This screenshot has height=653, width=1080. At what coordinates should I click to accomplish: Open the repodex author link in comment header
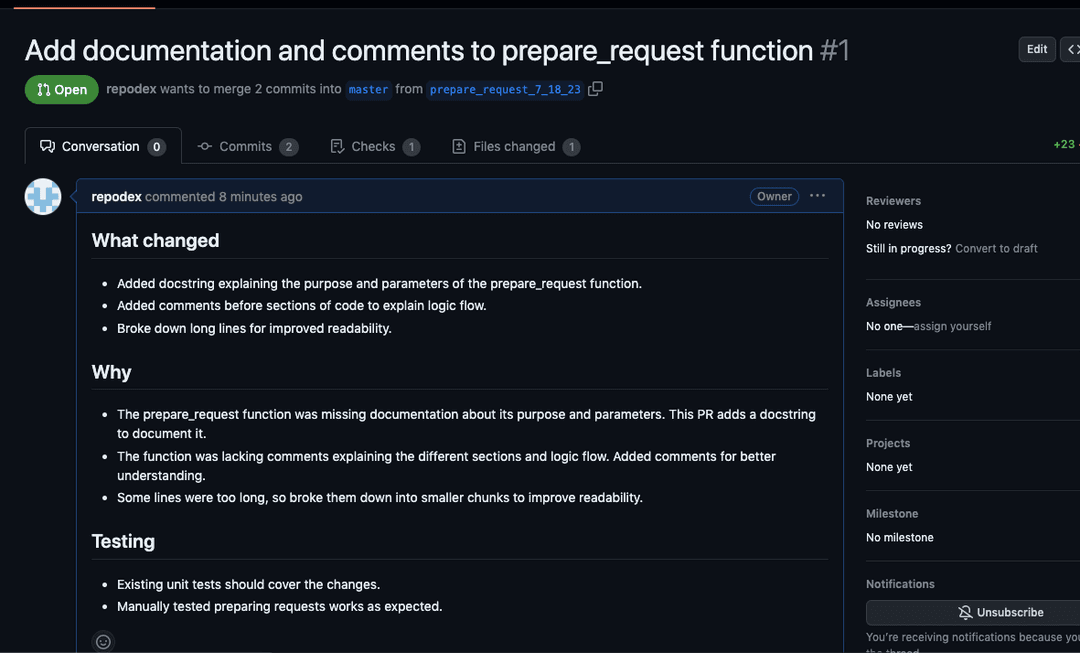pos(116,197)
